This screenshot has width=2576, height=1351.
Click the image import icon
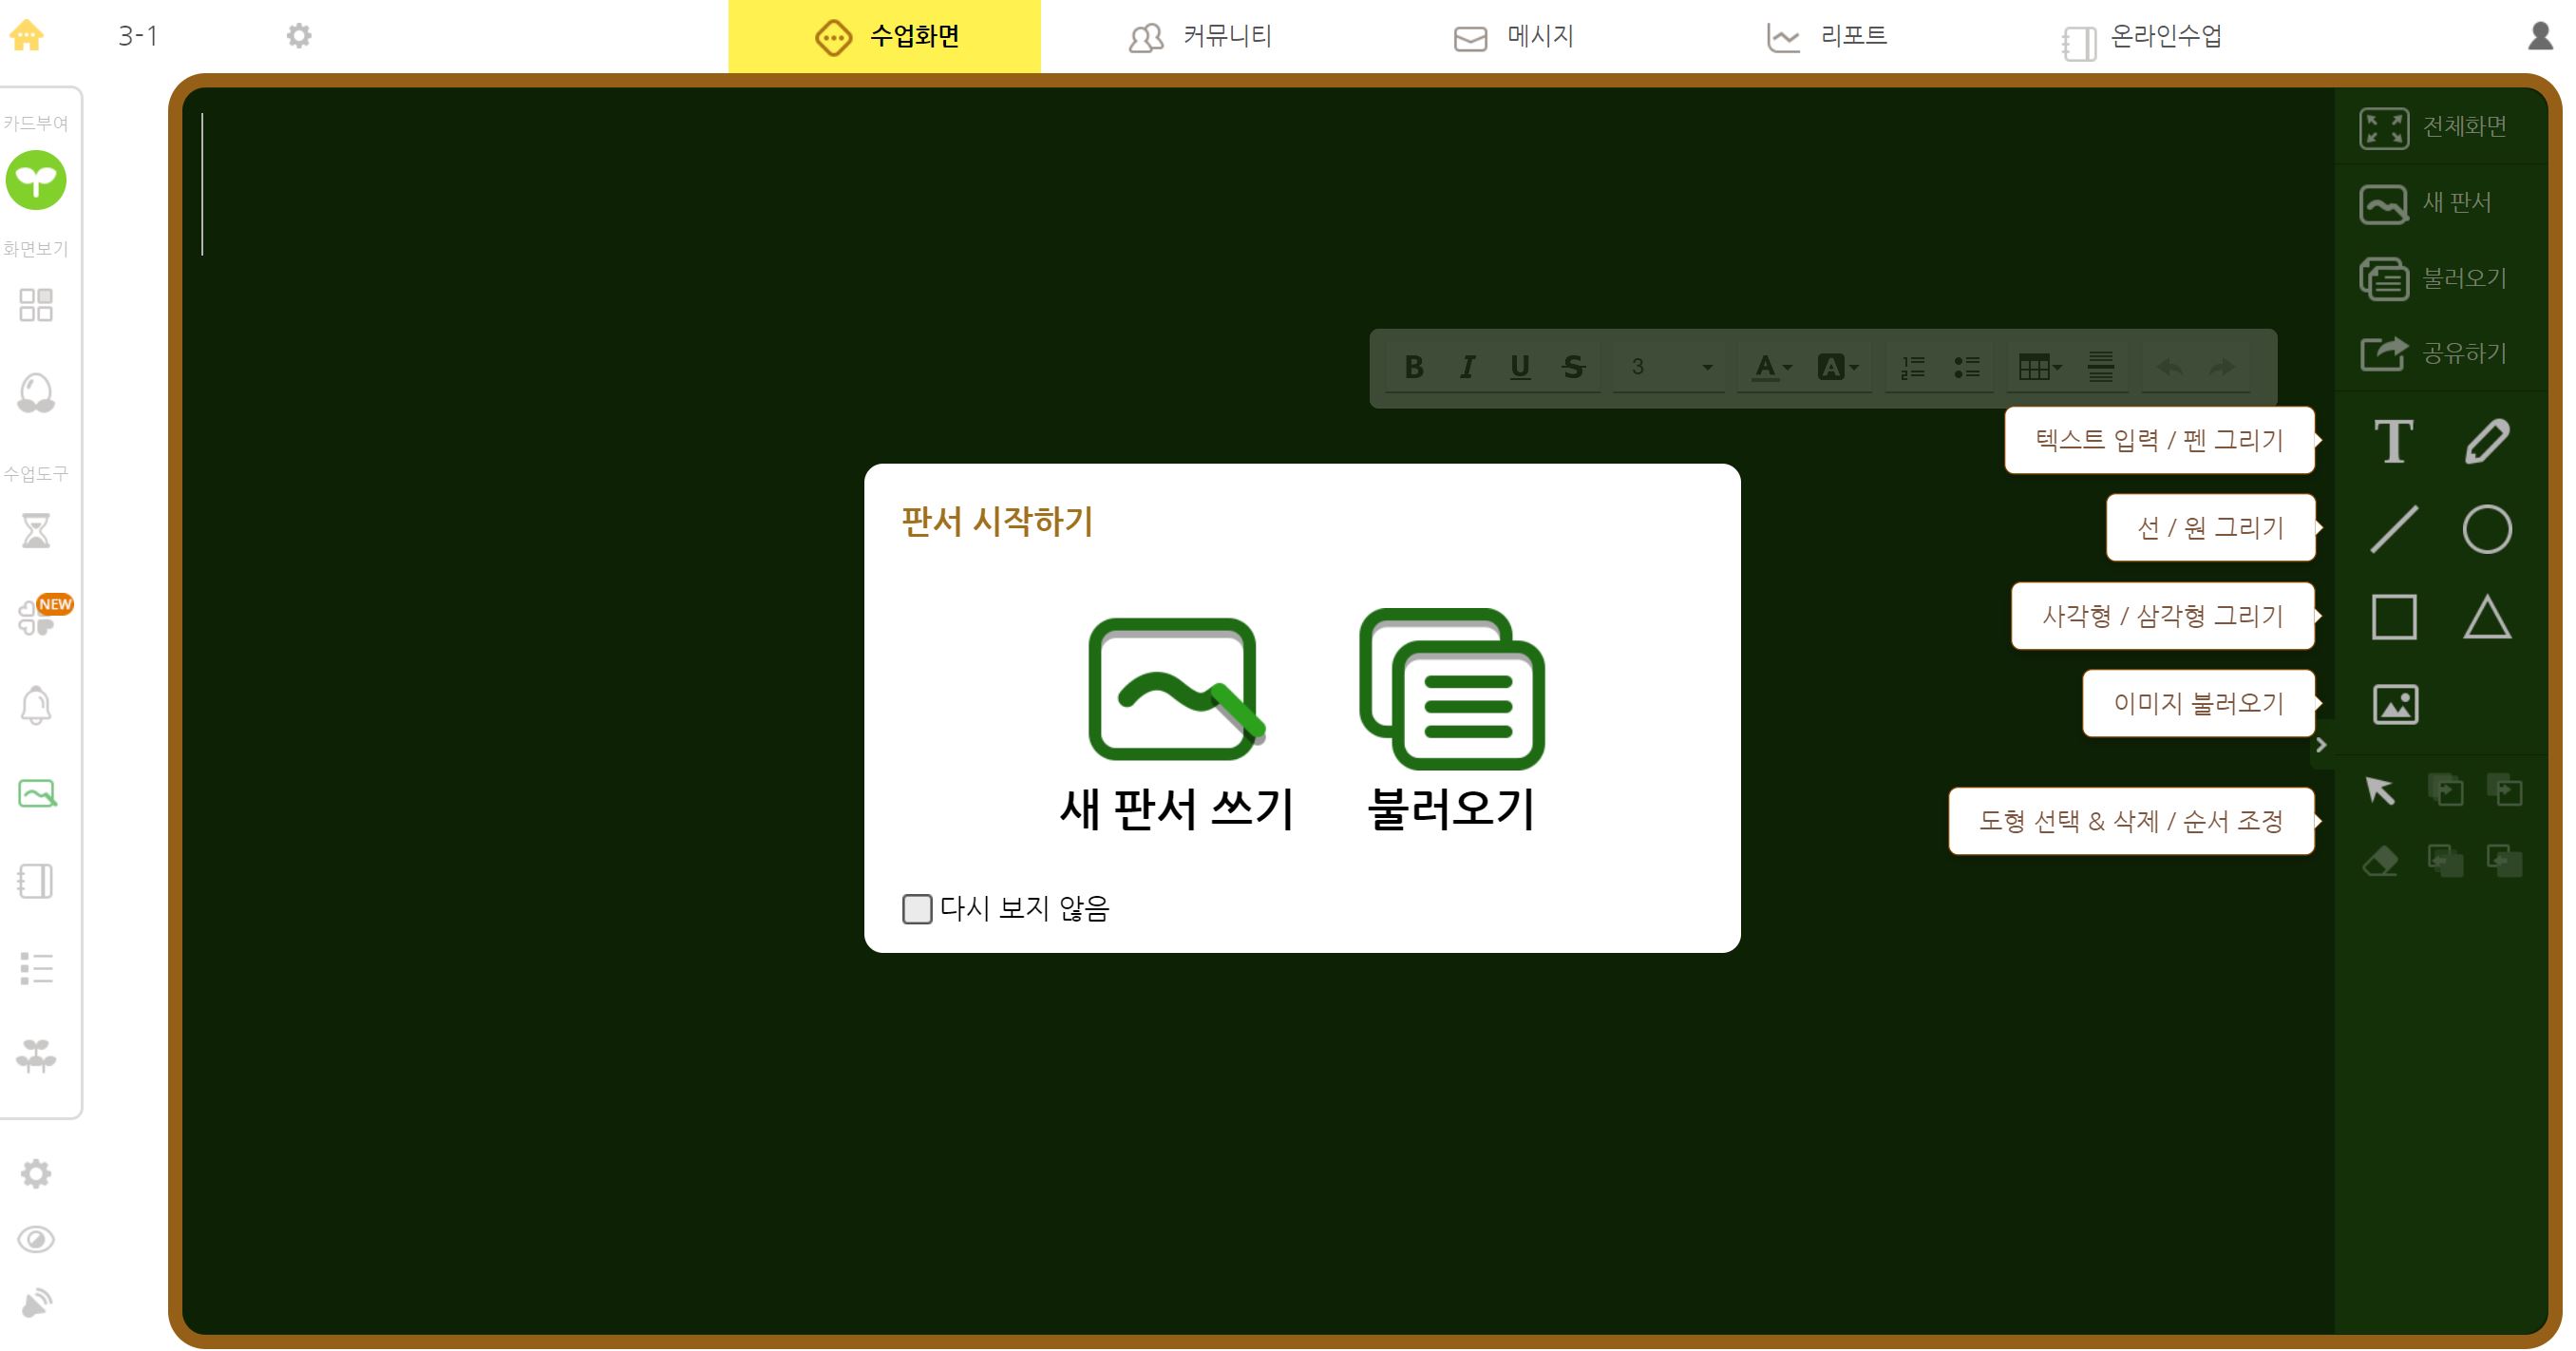(x=2395, y=705)
